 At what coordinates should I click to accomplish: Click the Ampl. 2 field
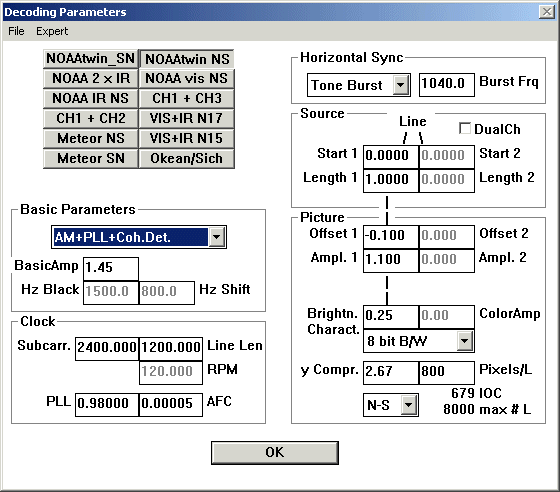(446, 261)
